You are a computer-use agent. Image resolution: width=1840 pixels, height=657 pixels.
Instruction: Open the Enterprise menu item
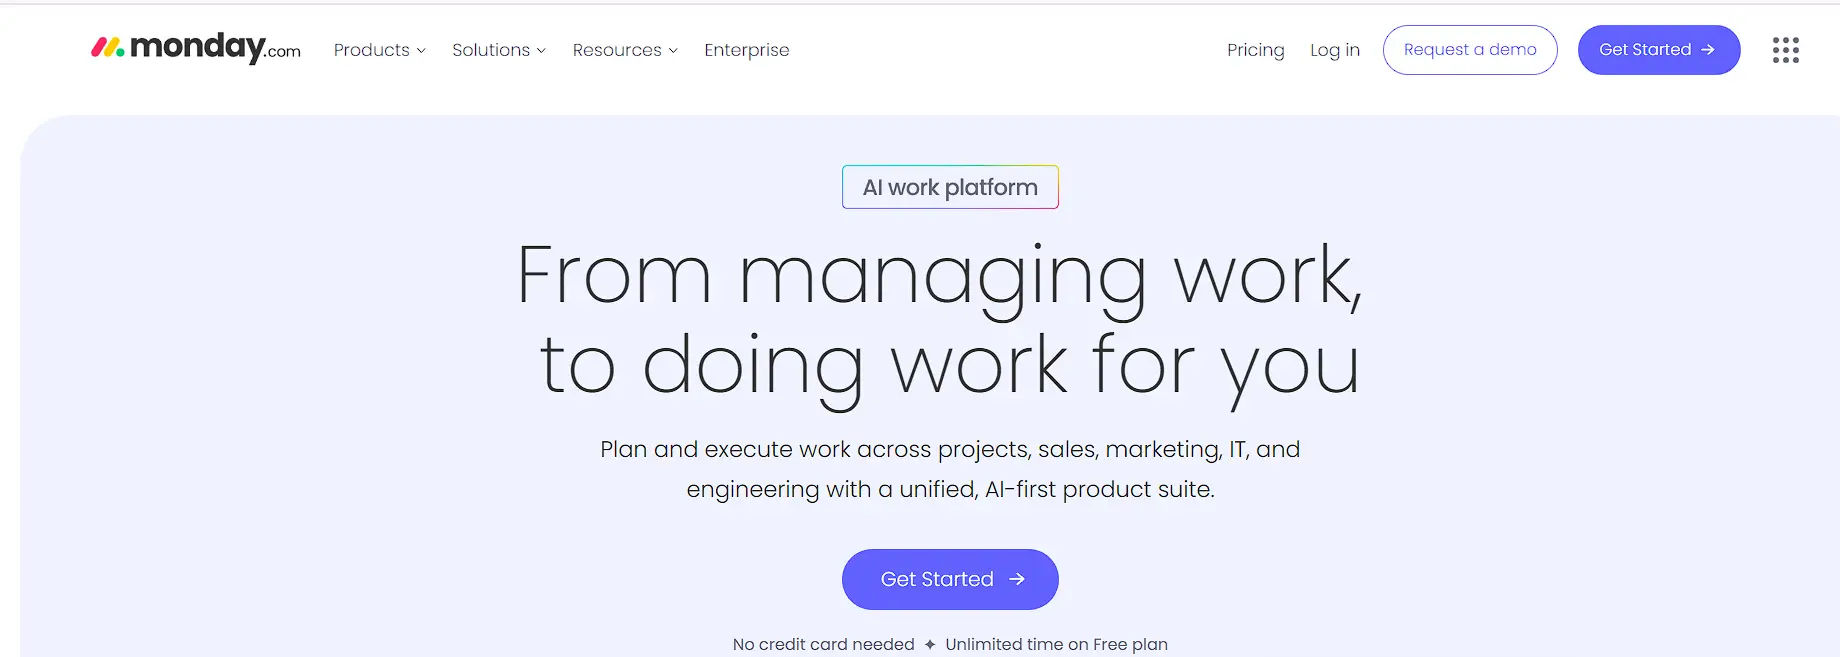pyautogui.click(x=746, y=50)
